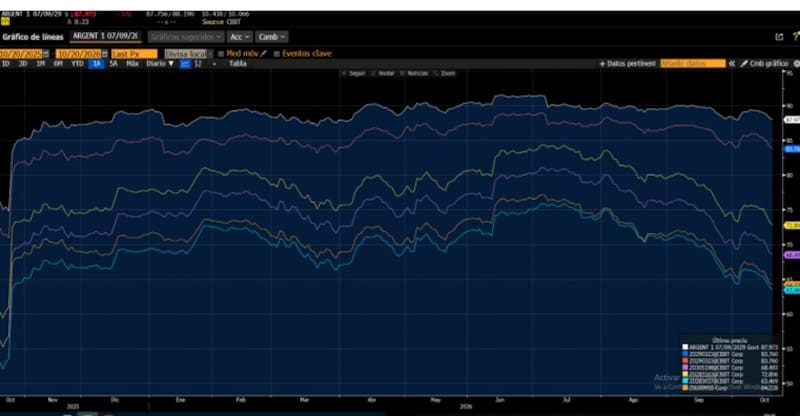Click the double-chevron collapse icon

[732, 64]
